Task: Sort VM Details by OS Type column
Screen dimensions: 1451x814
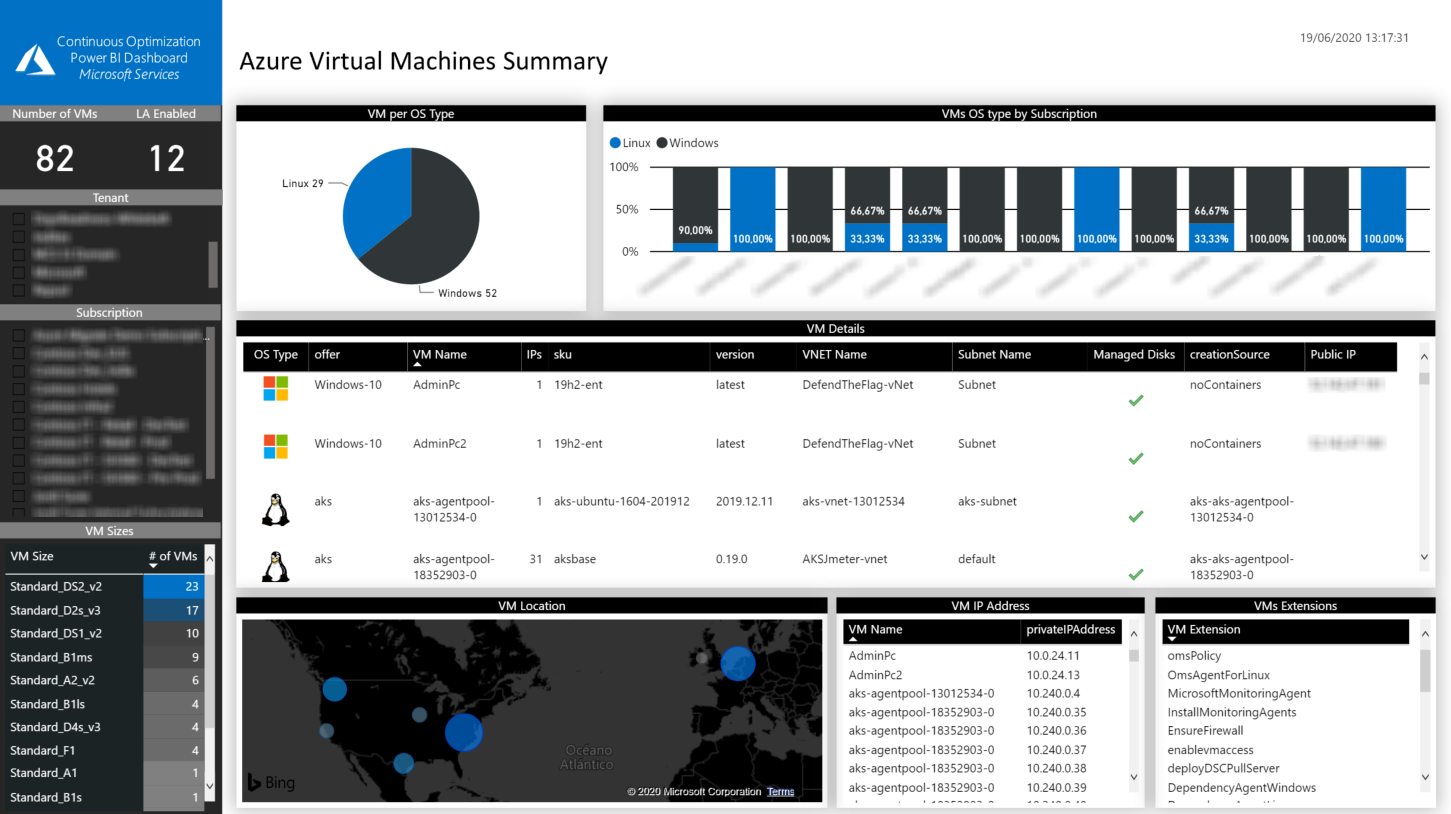Action: tap(276, 355)
